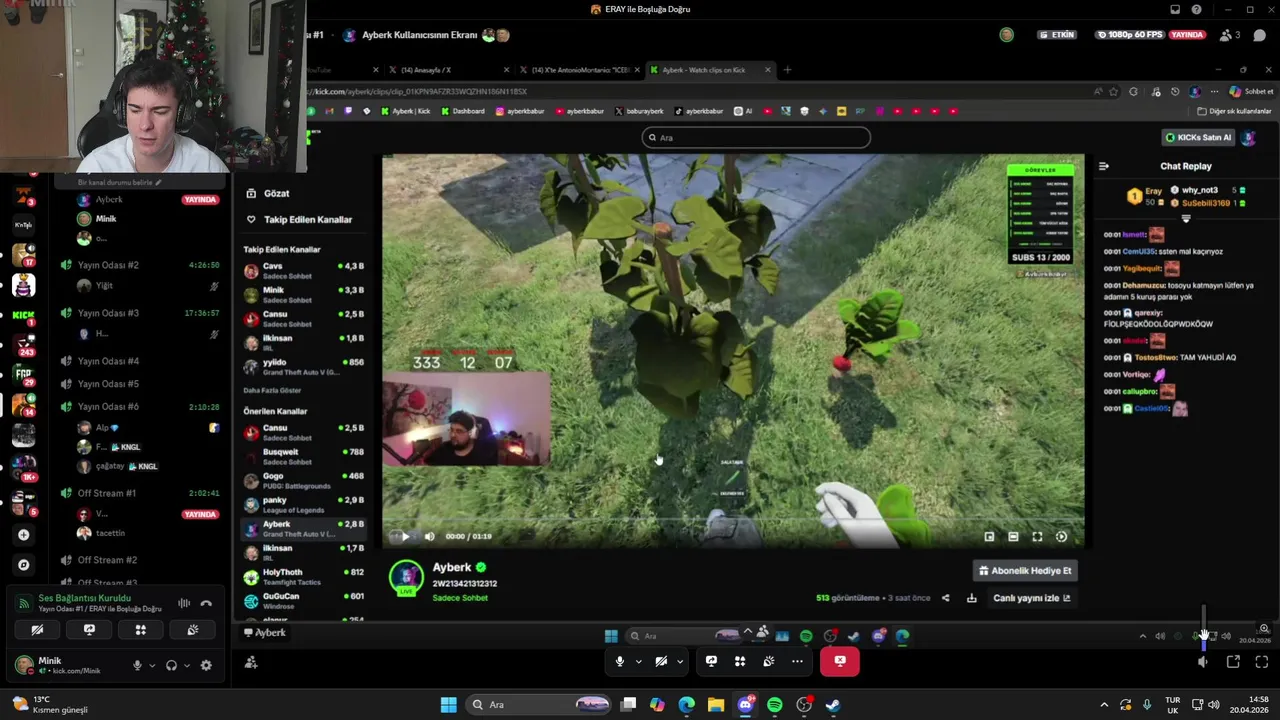Open panky channel in recommended list
Image resolution: width=1280 pixels, height=720 pixels.
[303, 504]
